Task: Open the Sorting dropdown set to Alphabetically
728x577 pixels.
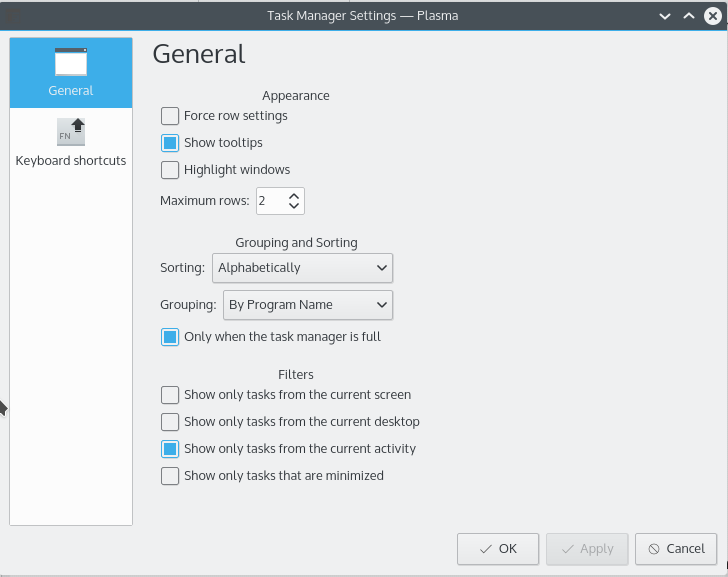Action: pos(302,268)
